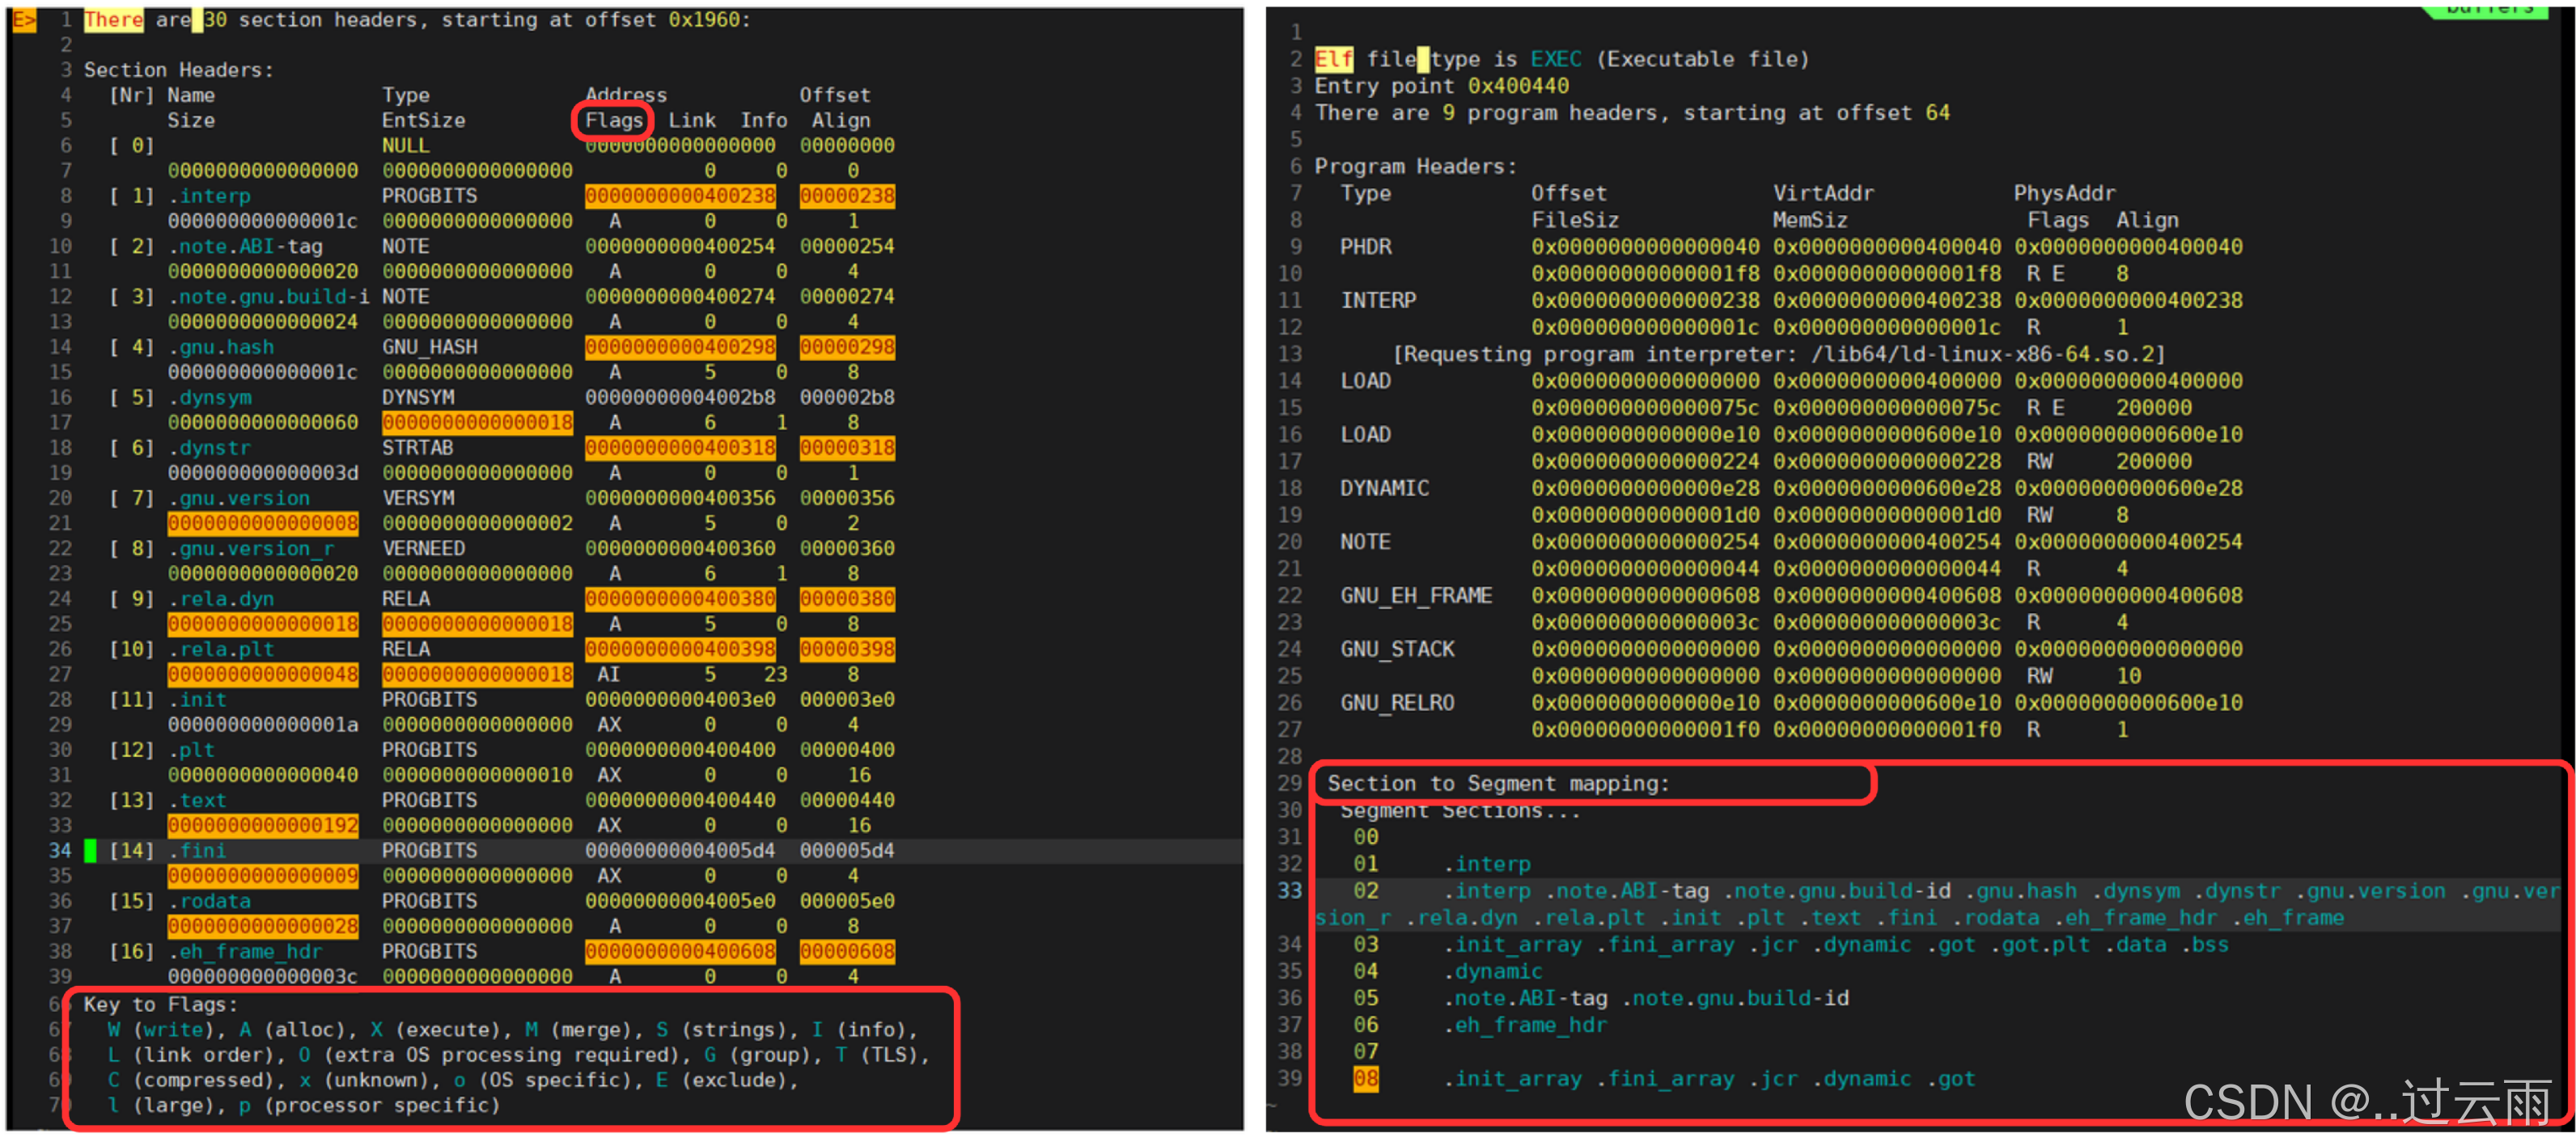Viewport: 2576px width, 1146px height.
Task: Click the GNU_HASH type on .gnu.hash row
Action: [429, 347]
